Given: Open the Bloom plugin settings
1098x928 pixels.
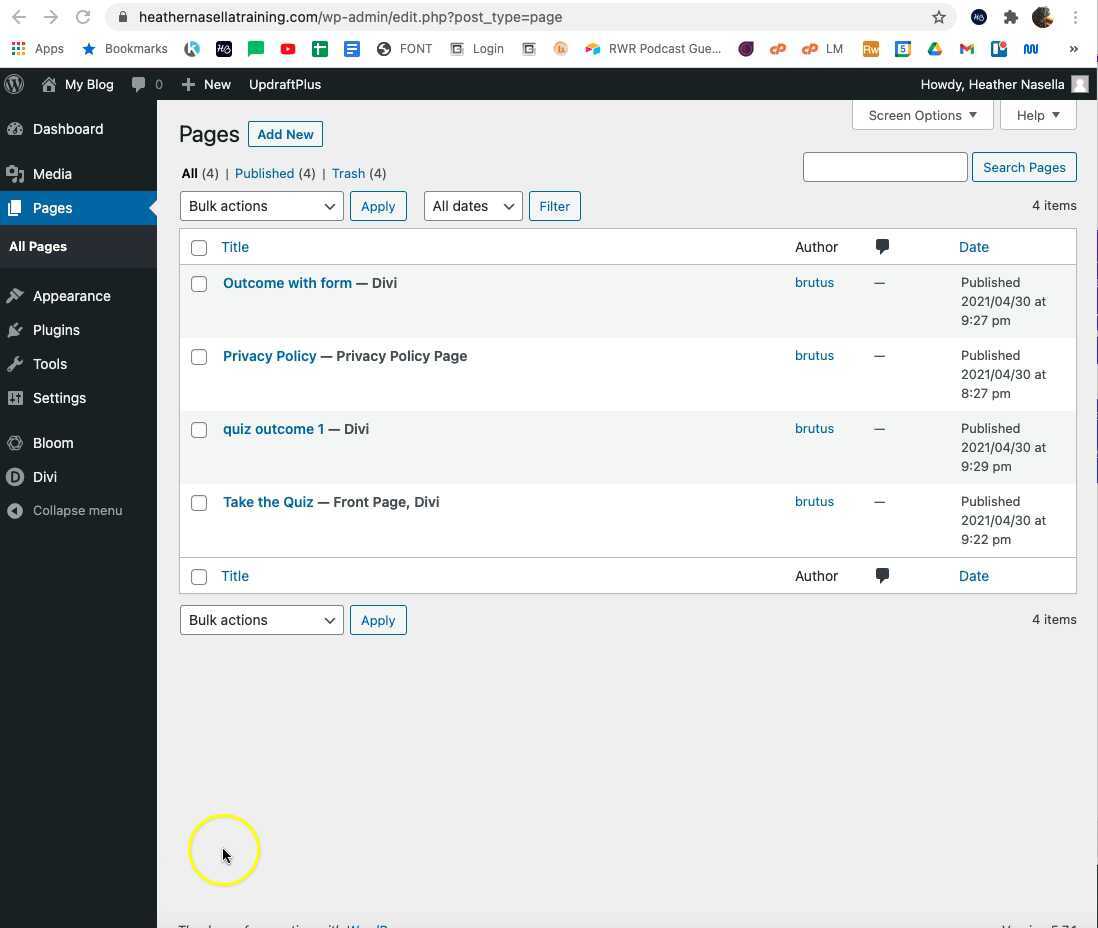Looking at the screenshot, I should pyautogui.click(x=53, y=442).
